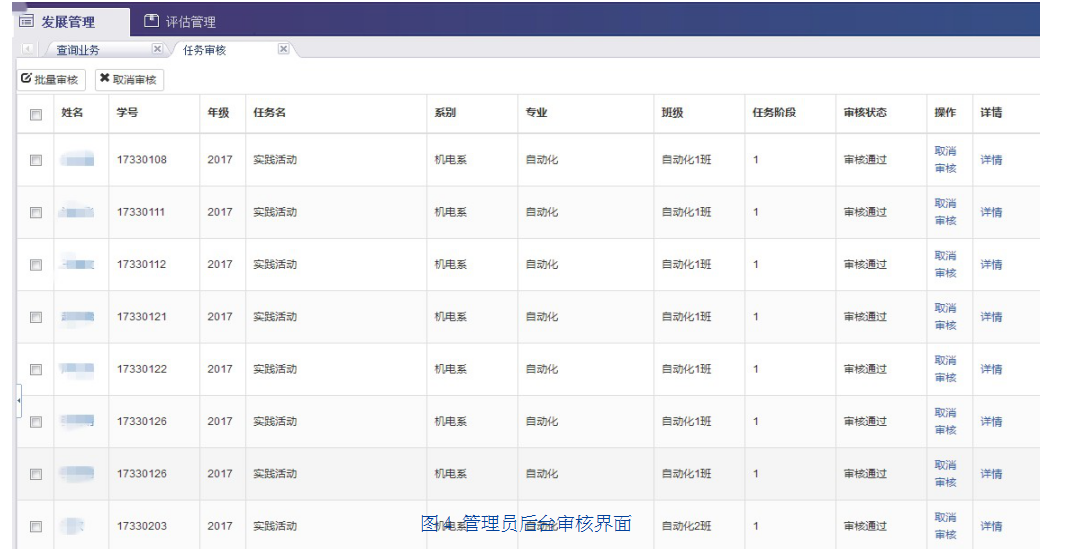
Task: Close the 任务审核 tab with its X
Action: [x=283, y=49]
